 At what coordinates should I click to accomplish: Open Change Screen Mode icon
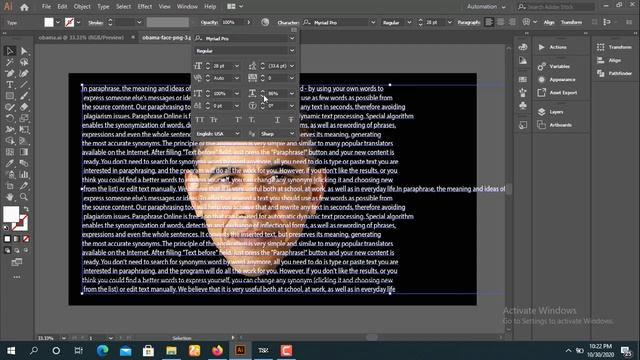click(x=17, y=262)
